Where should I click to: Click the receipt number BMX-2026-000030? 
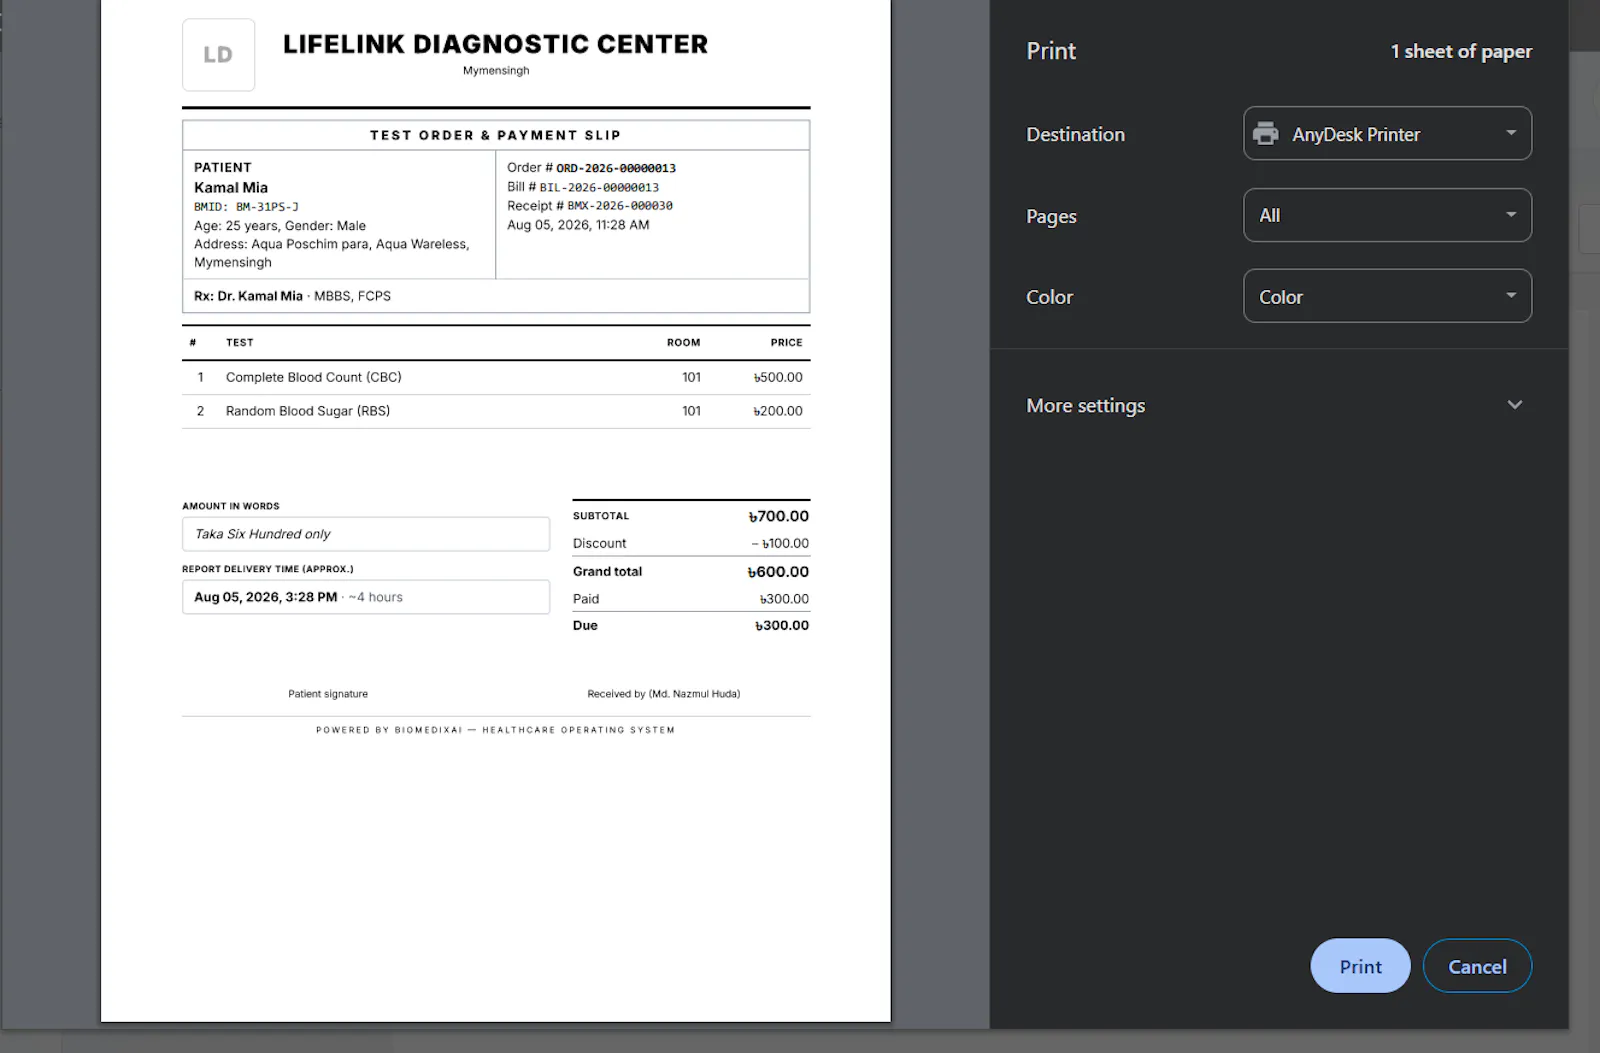coord(620,206)
